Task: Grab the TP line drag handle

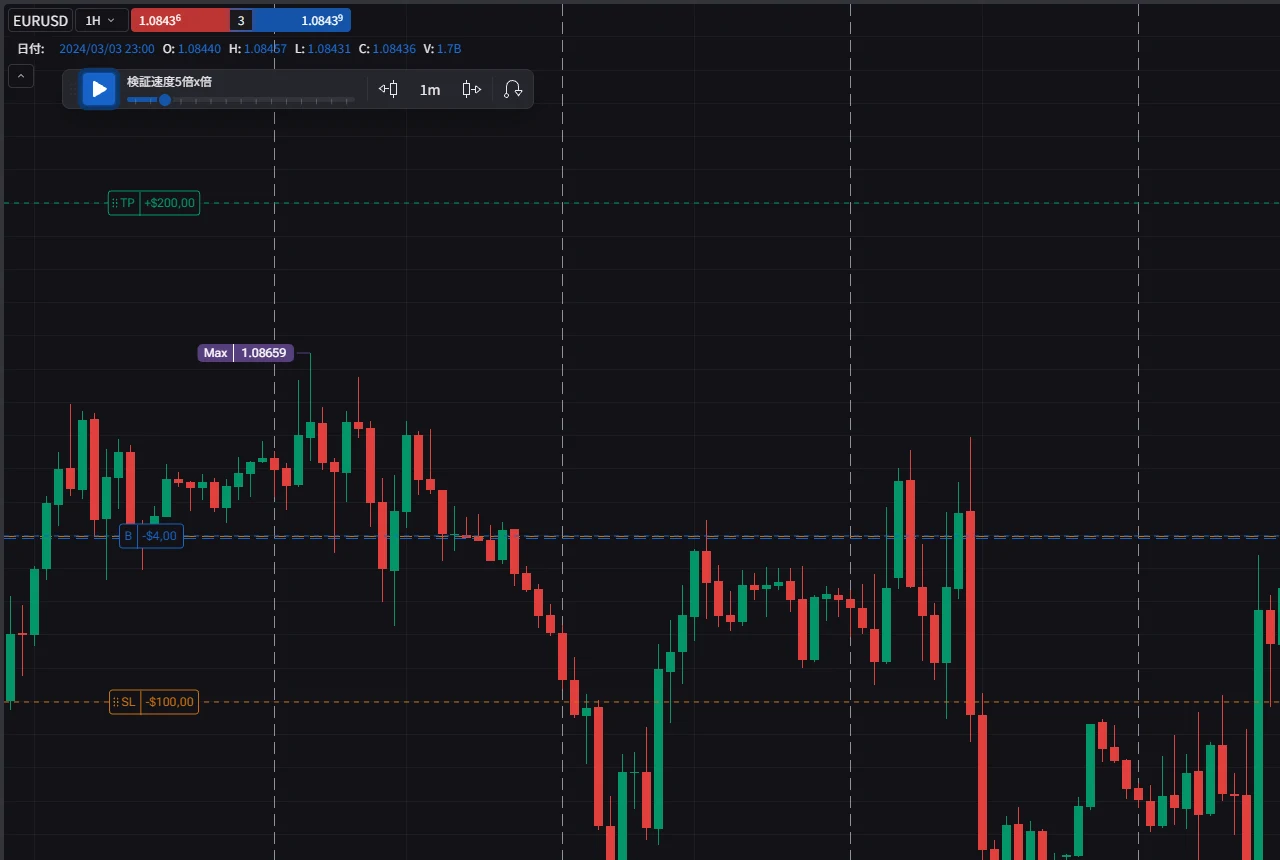Action: pos(114,203)
